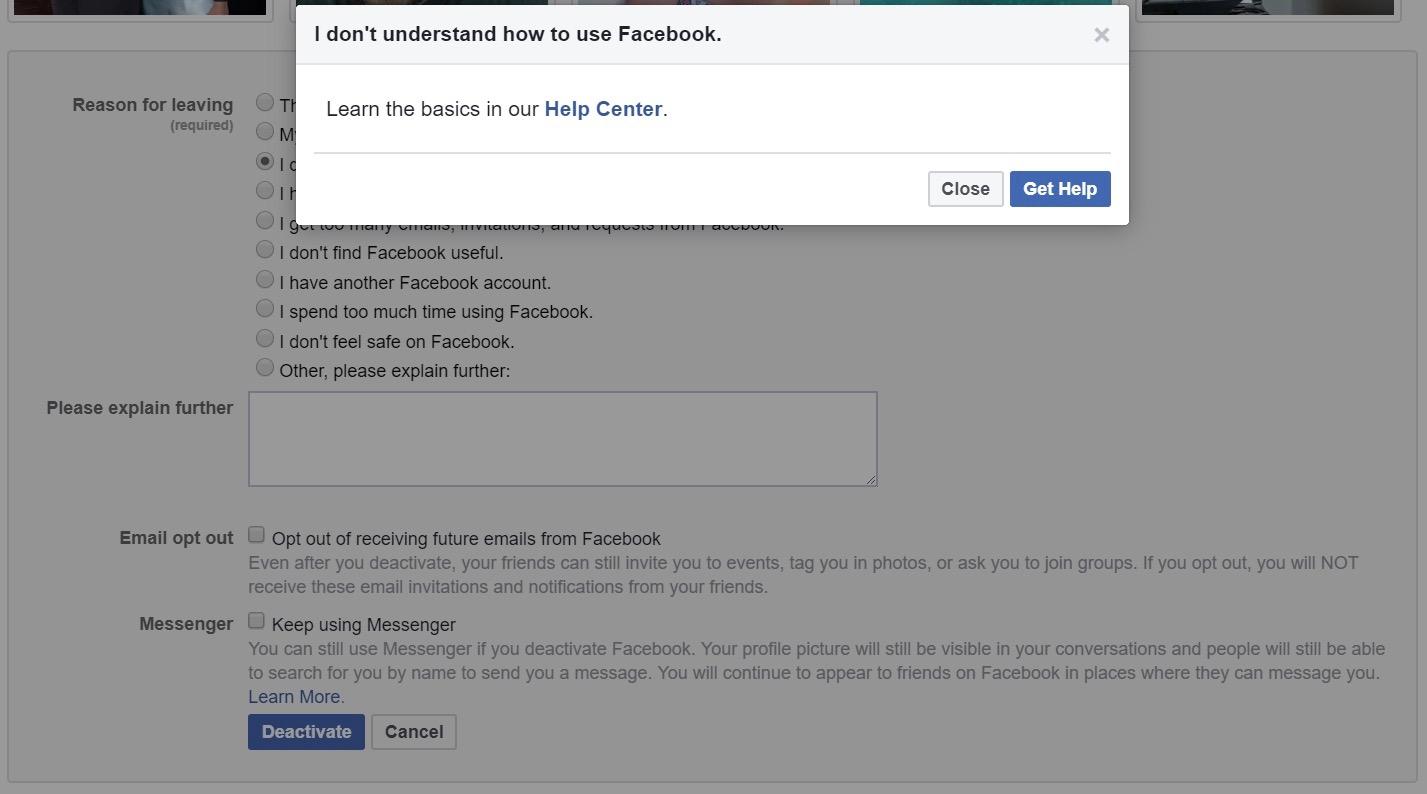Choose "I don't find Facebook useful"
Screen dimensions: 1427x794
coord(265,249)
